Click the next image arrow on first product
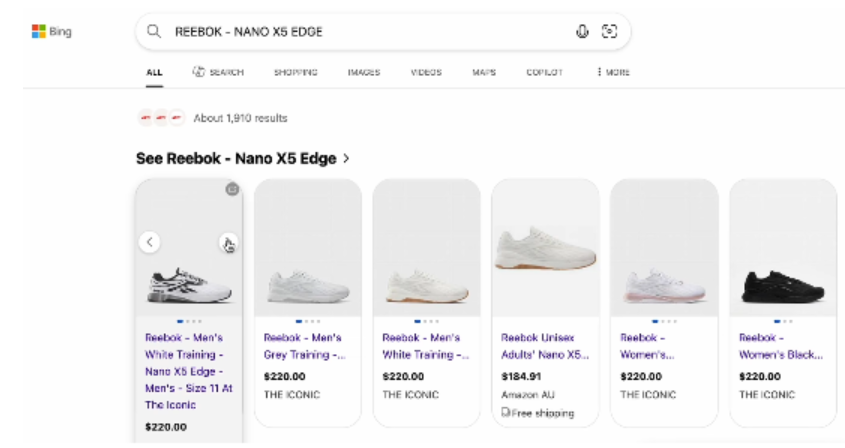 click(228, 242)
